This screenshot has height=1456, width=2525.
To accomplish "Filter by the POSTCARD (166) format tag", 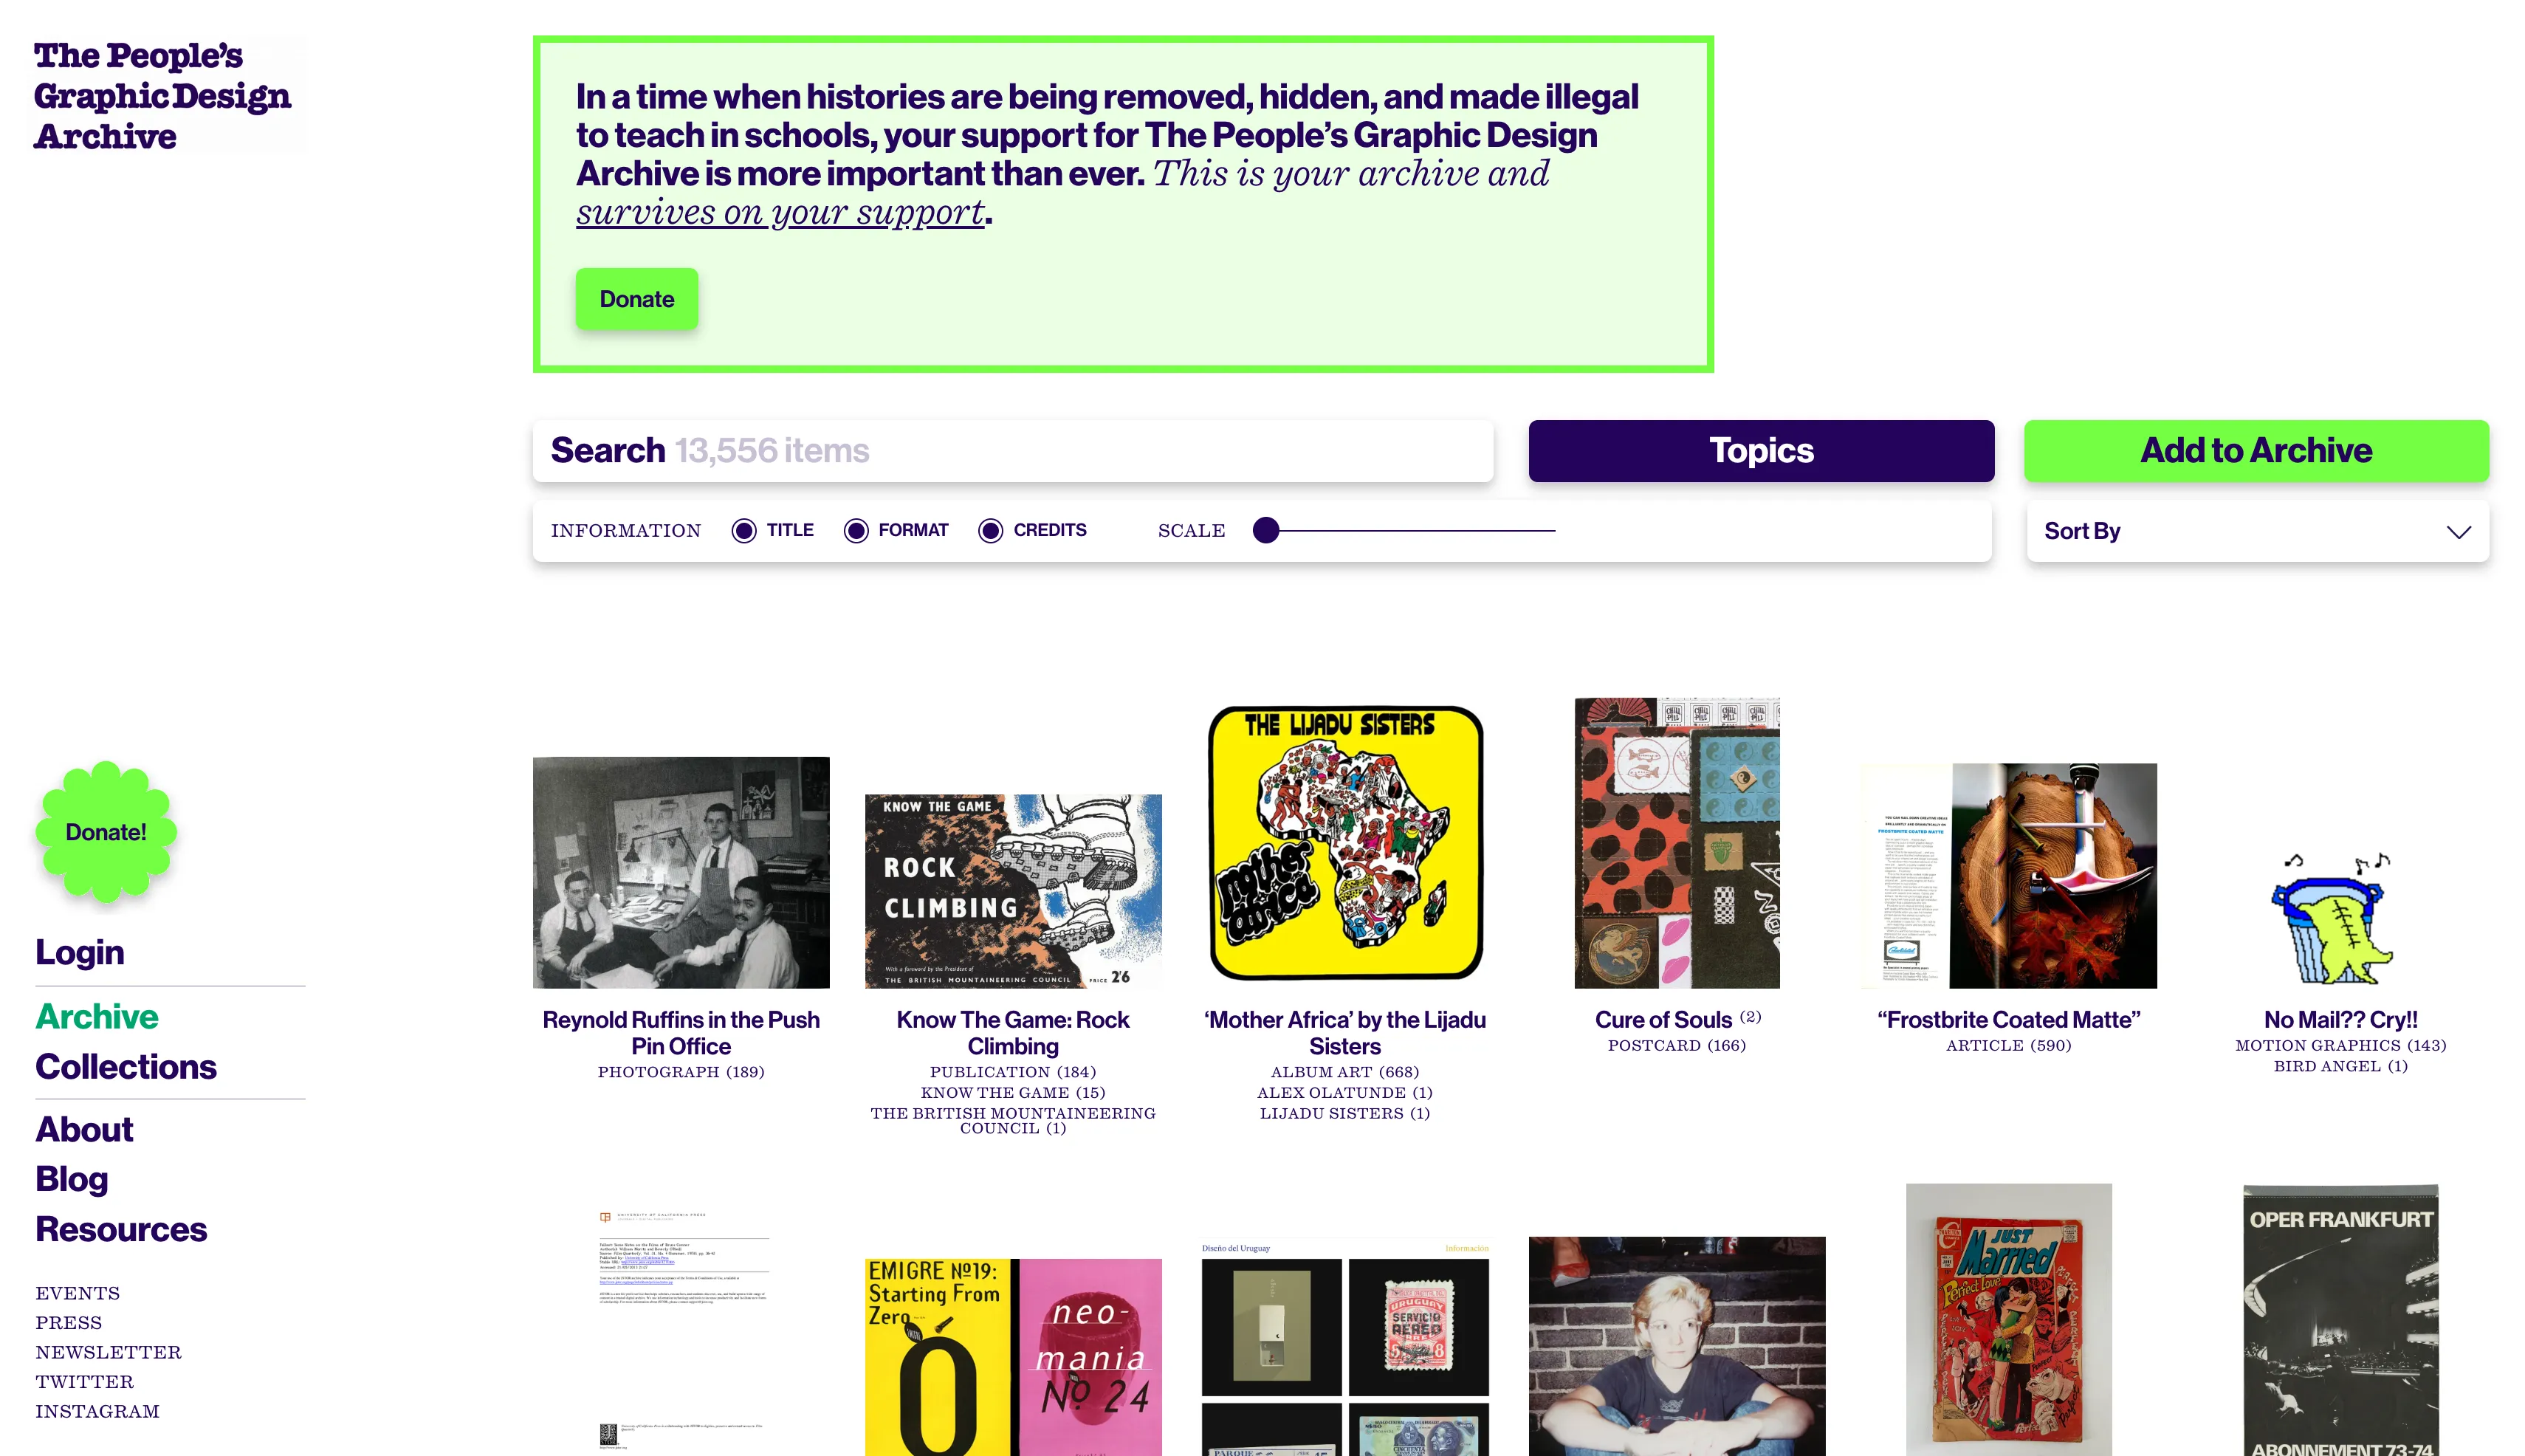I will (x=1677, y=1046).
